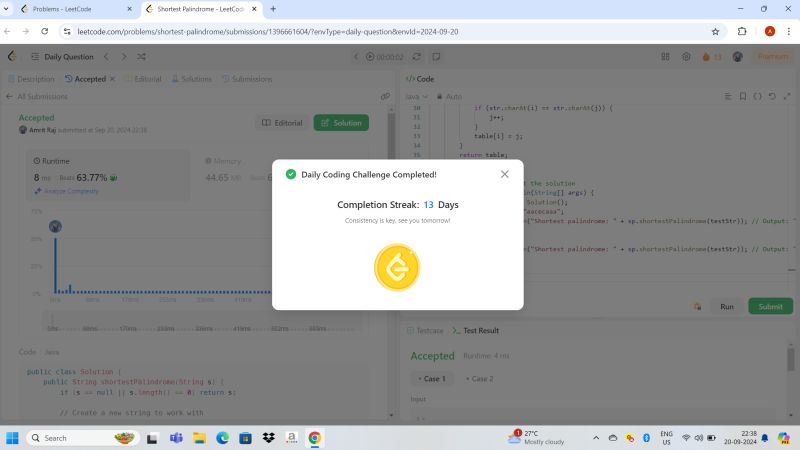Click Analyze Complexity link
The image size is (800, 450).
[x=66, y=191]
